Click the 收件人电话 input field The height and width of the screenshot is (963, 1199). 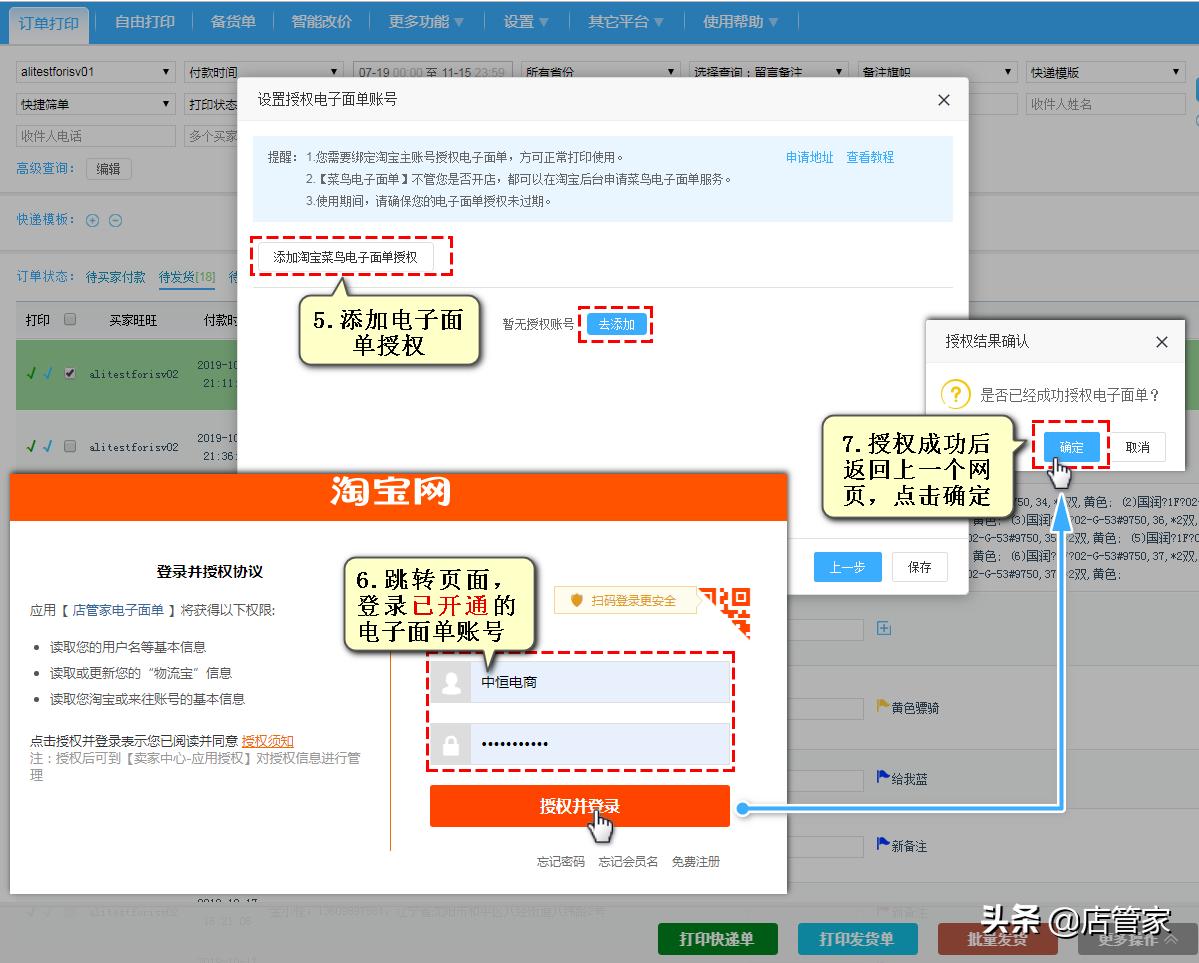click(95, 135)
